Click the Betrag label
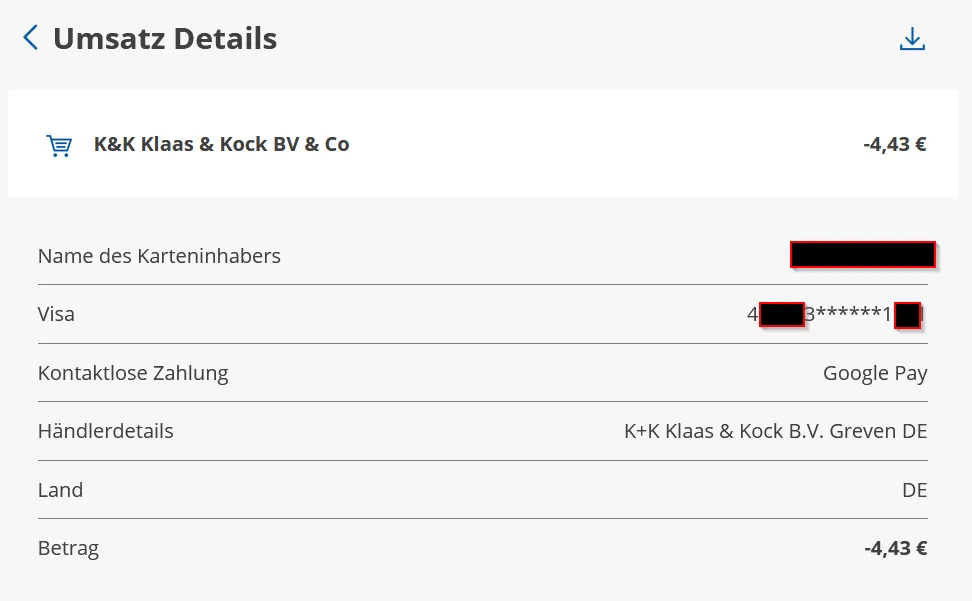This screenshot has width=972, height=601. [x=68, y=548]
